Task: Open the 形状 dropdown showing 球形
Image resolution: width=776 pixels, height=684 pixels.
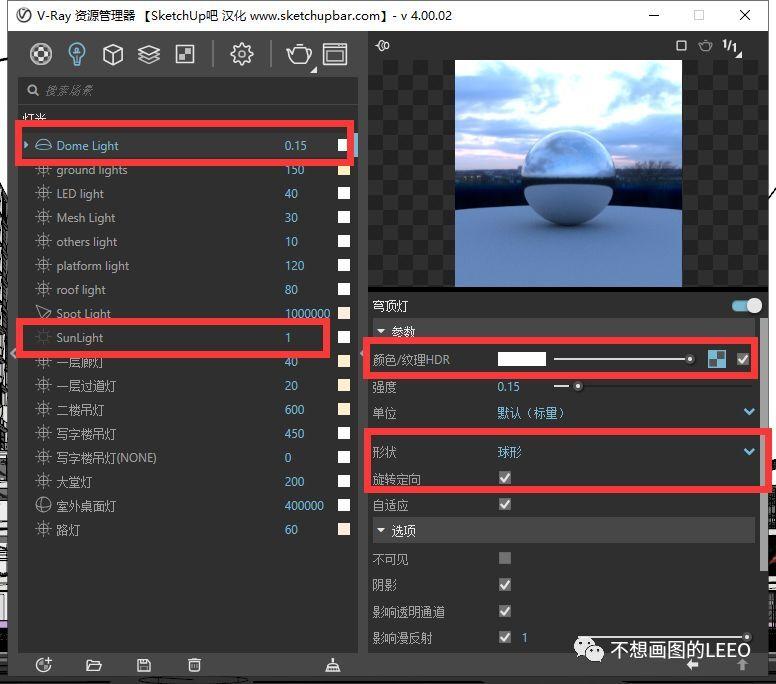Action: point(627,451)
